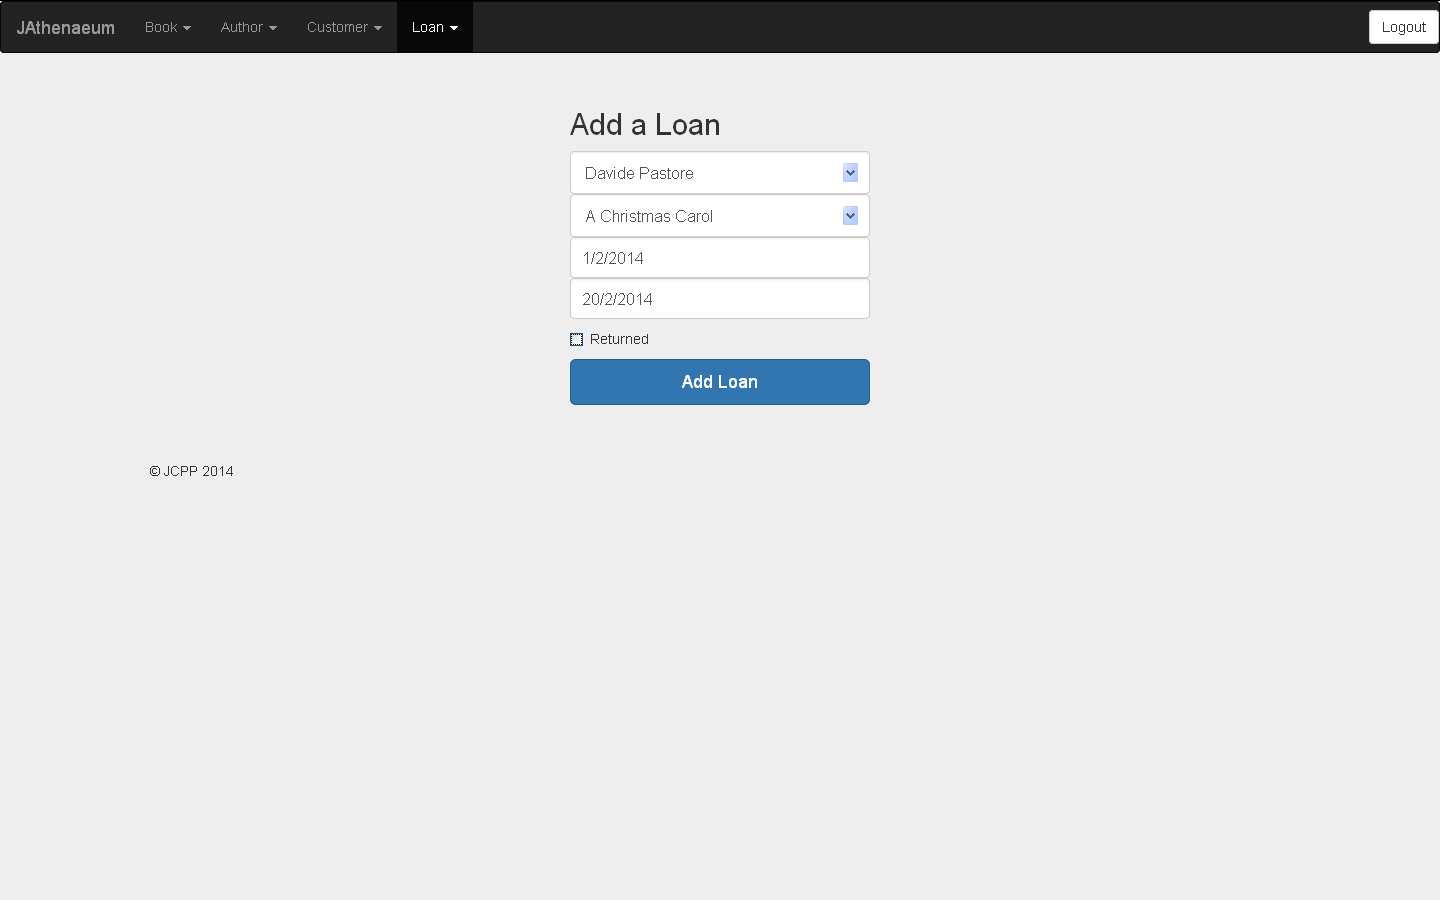Select the '© JCPP 2014' footer text

click(x=191, y=471)
